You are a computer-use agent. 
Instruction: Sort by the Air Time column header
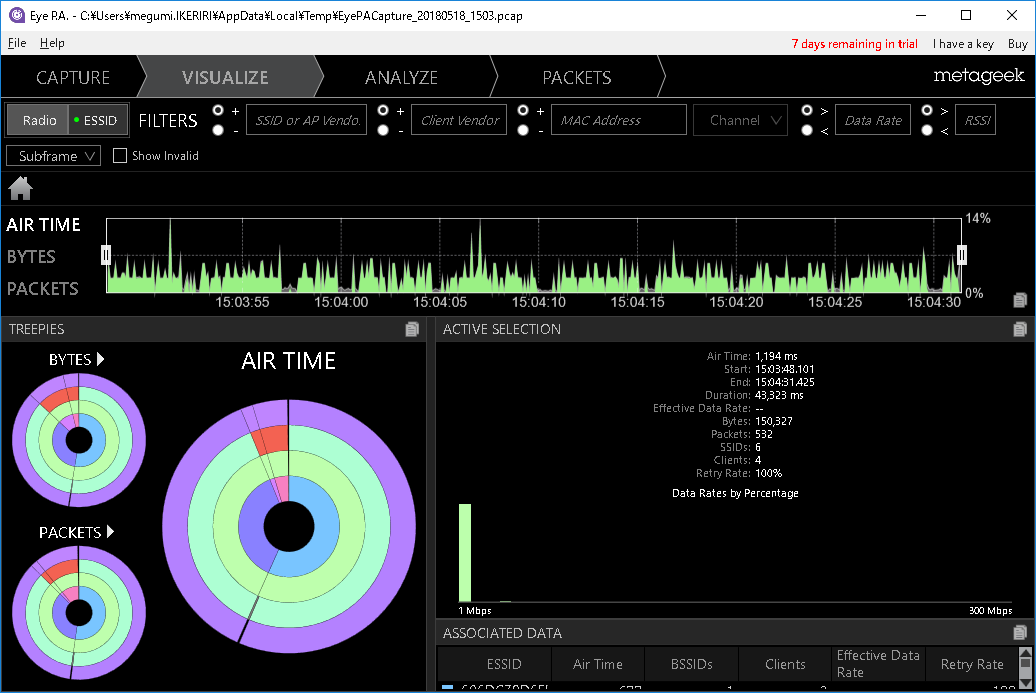tap(597, 664)
